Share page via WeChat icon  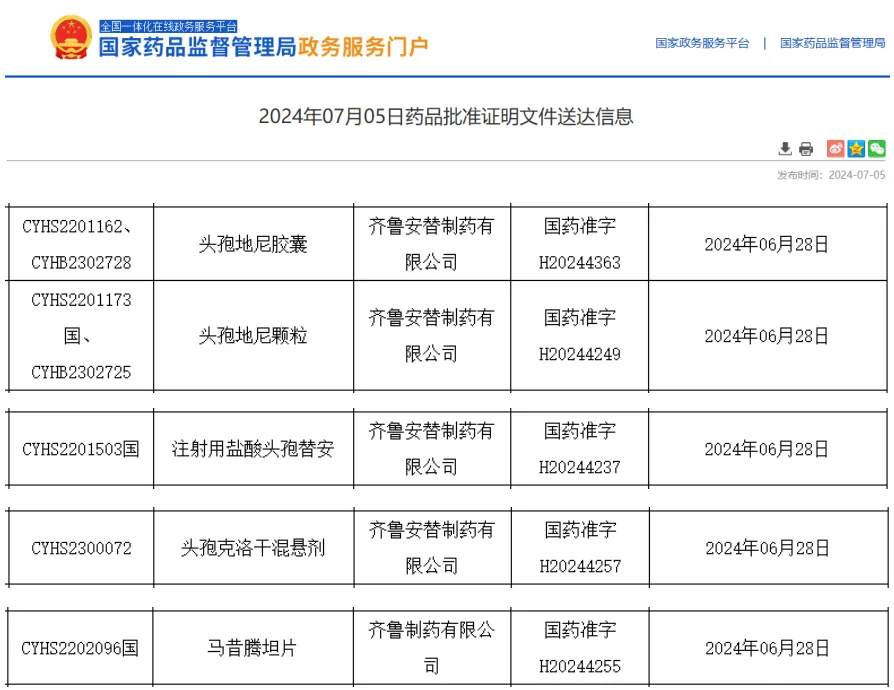(x=877, y=149)
